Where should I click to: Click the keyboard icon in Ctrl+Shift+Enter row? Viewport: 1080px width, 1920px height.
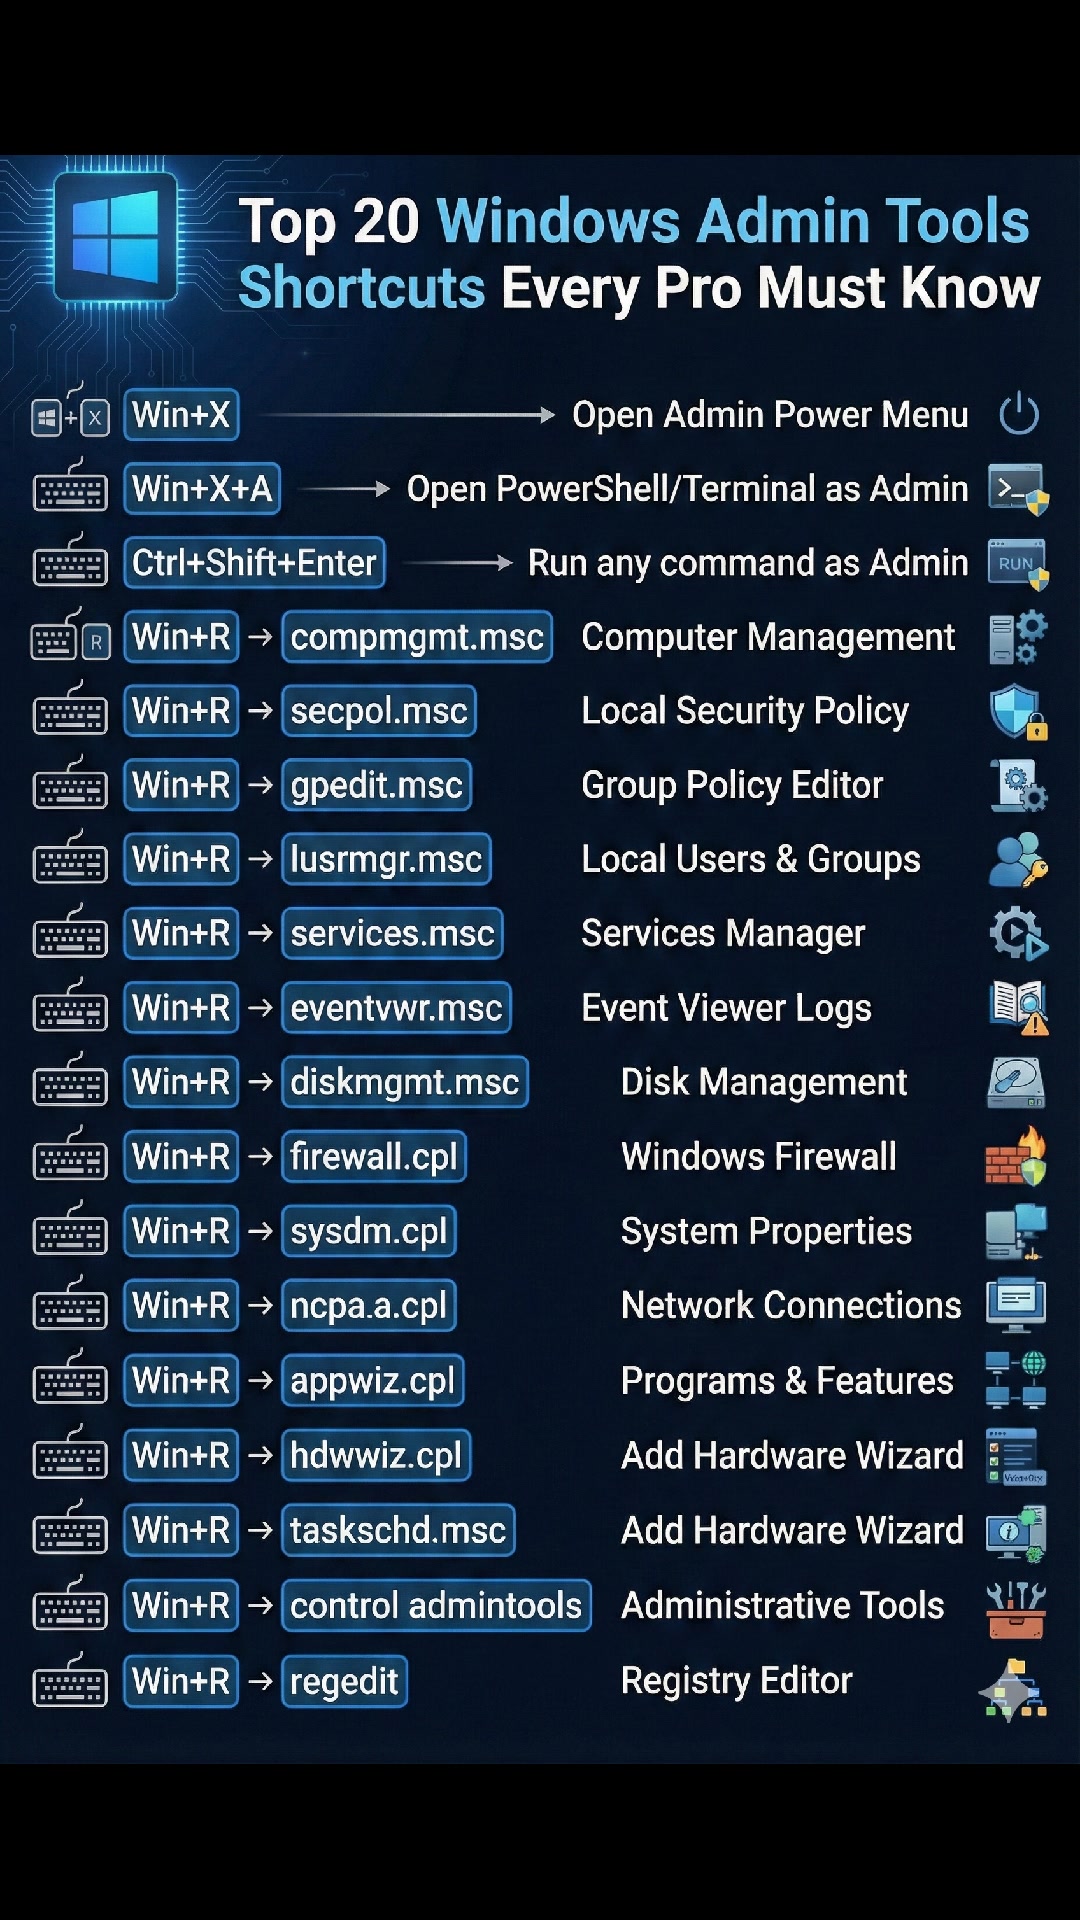point(70,560)
